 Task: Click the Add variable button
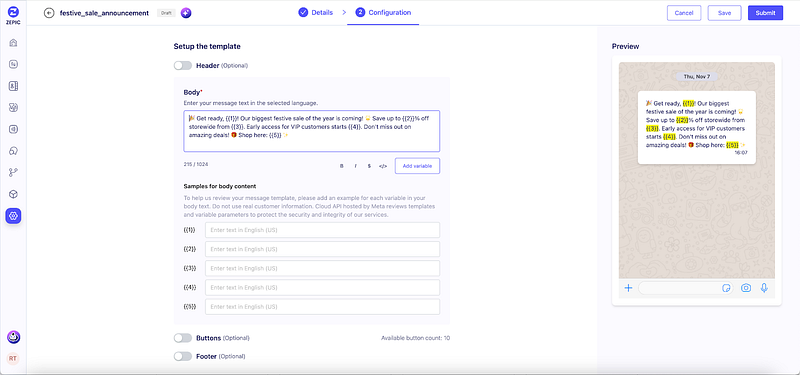(x=417, y=166)
